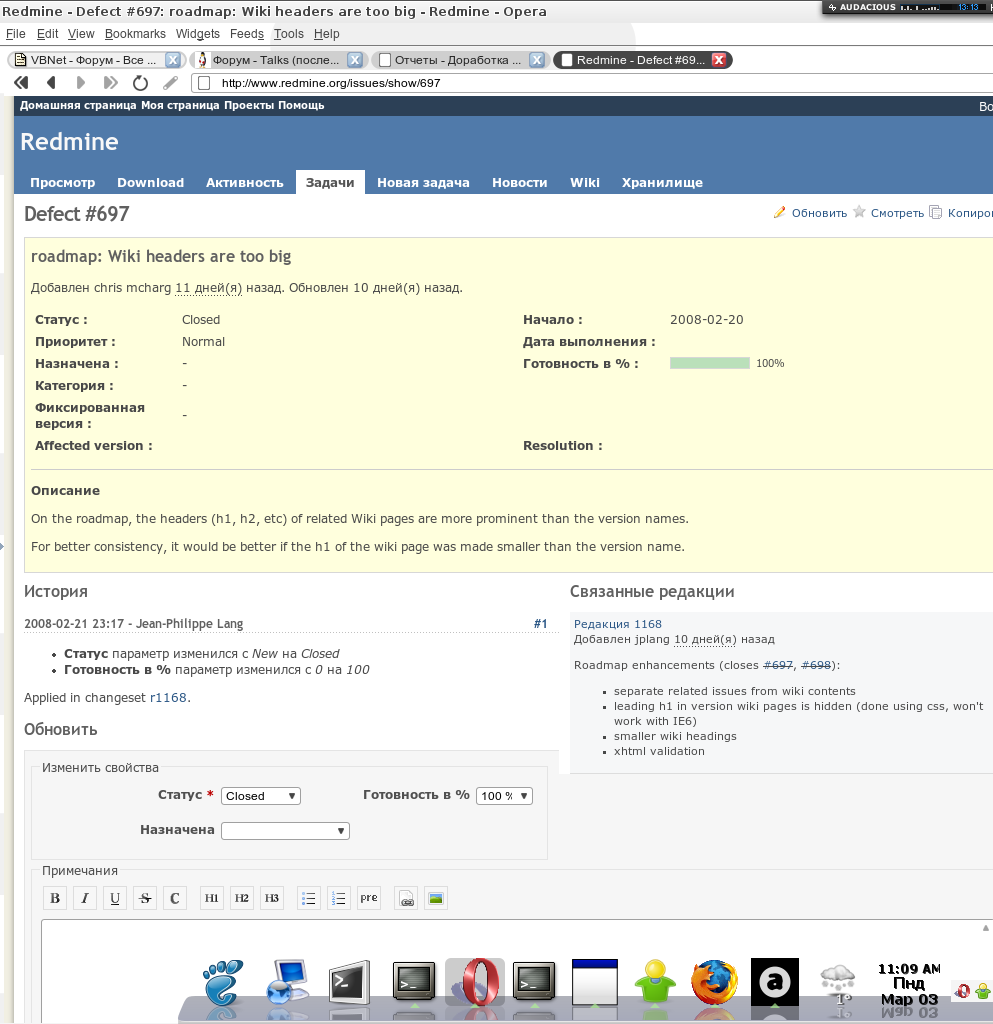Open Моя страница link
The image size is (993, 1024).
pos(180,105)
